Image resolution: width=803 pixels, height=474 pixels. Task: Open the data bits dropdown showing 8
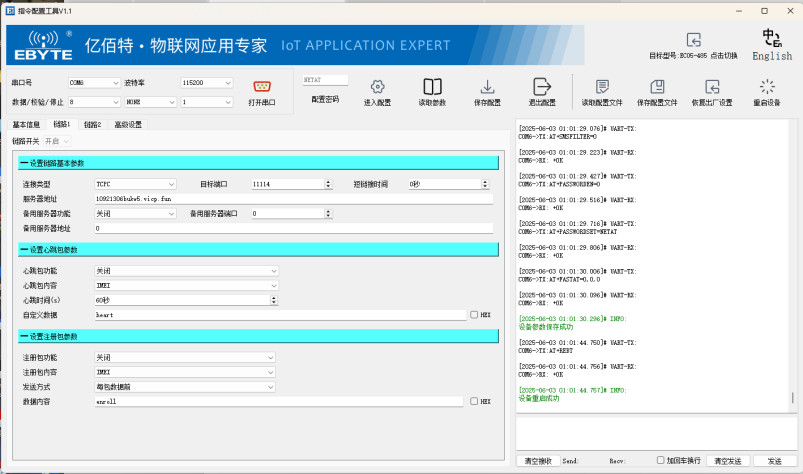pos(94,102)
